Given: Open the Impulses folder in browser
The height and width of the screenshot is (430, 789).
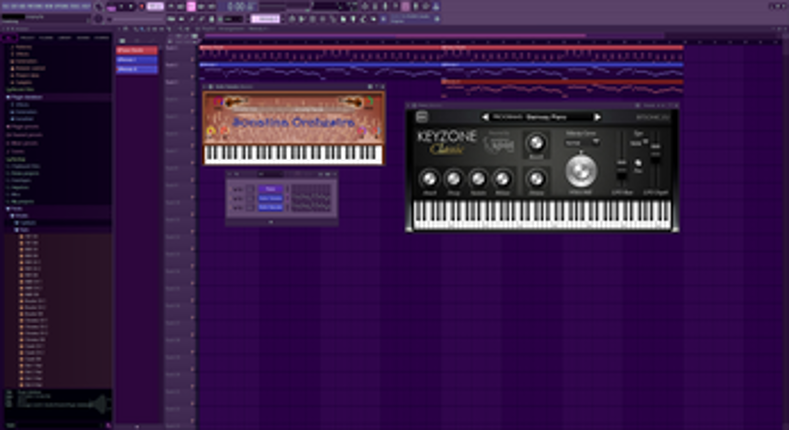Looking at the screenshot, I should [x=19, y=187].
